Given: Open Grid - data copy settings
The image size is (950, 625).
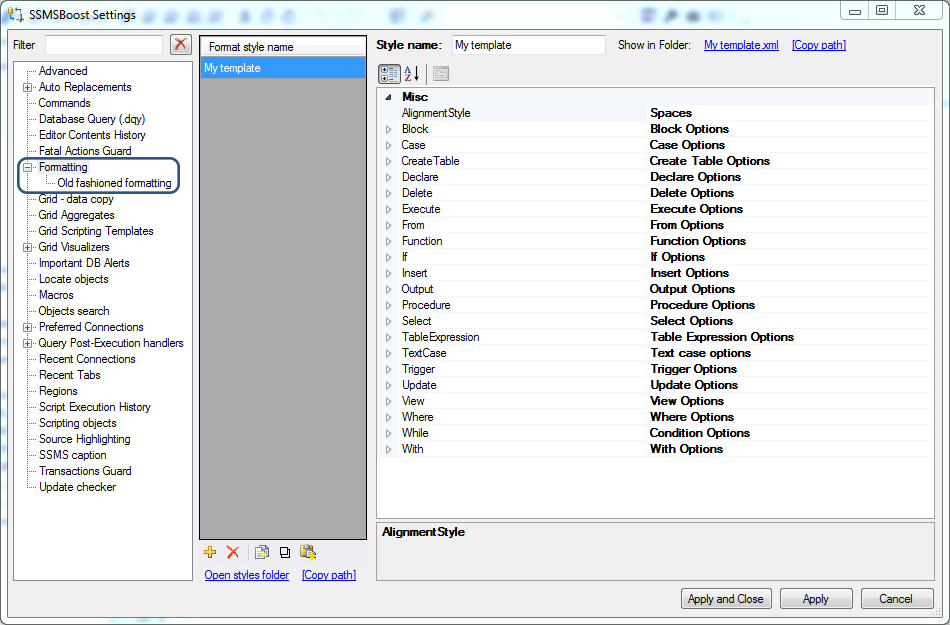Looking at the screenshot, I should [76, 199].
